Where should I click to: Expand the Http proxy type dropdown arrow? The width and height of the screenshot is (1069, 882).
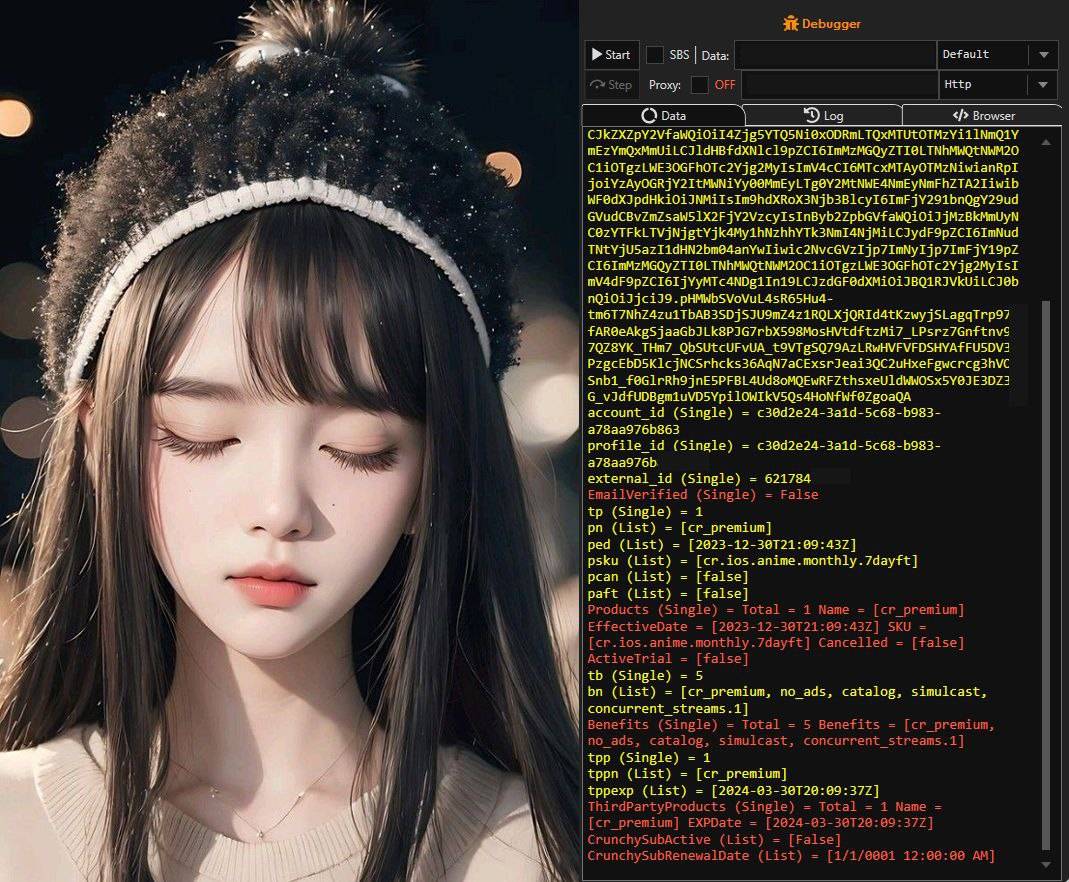(x=1043, y=85)
